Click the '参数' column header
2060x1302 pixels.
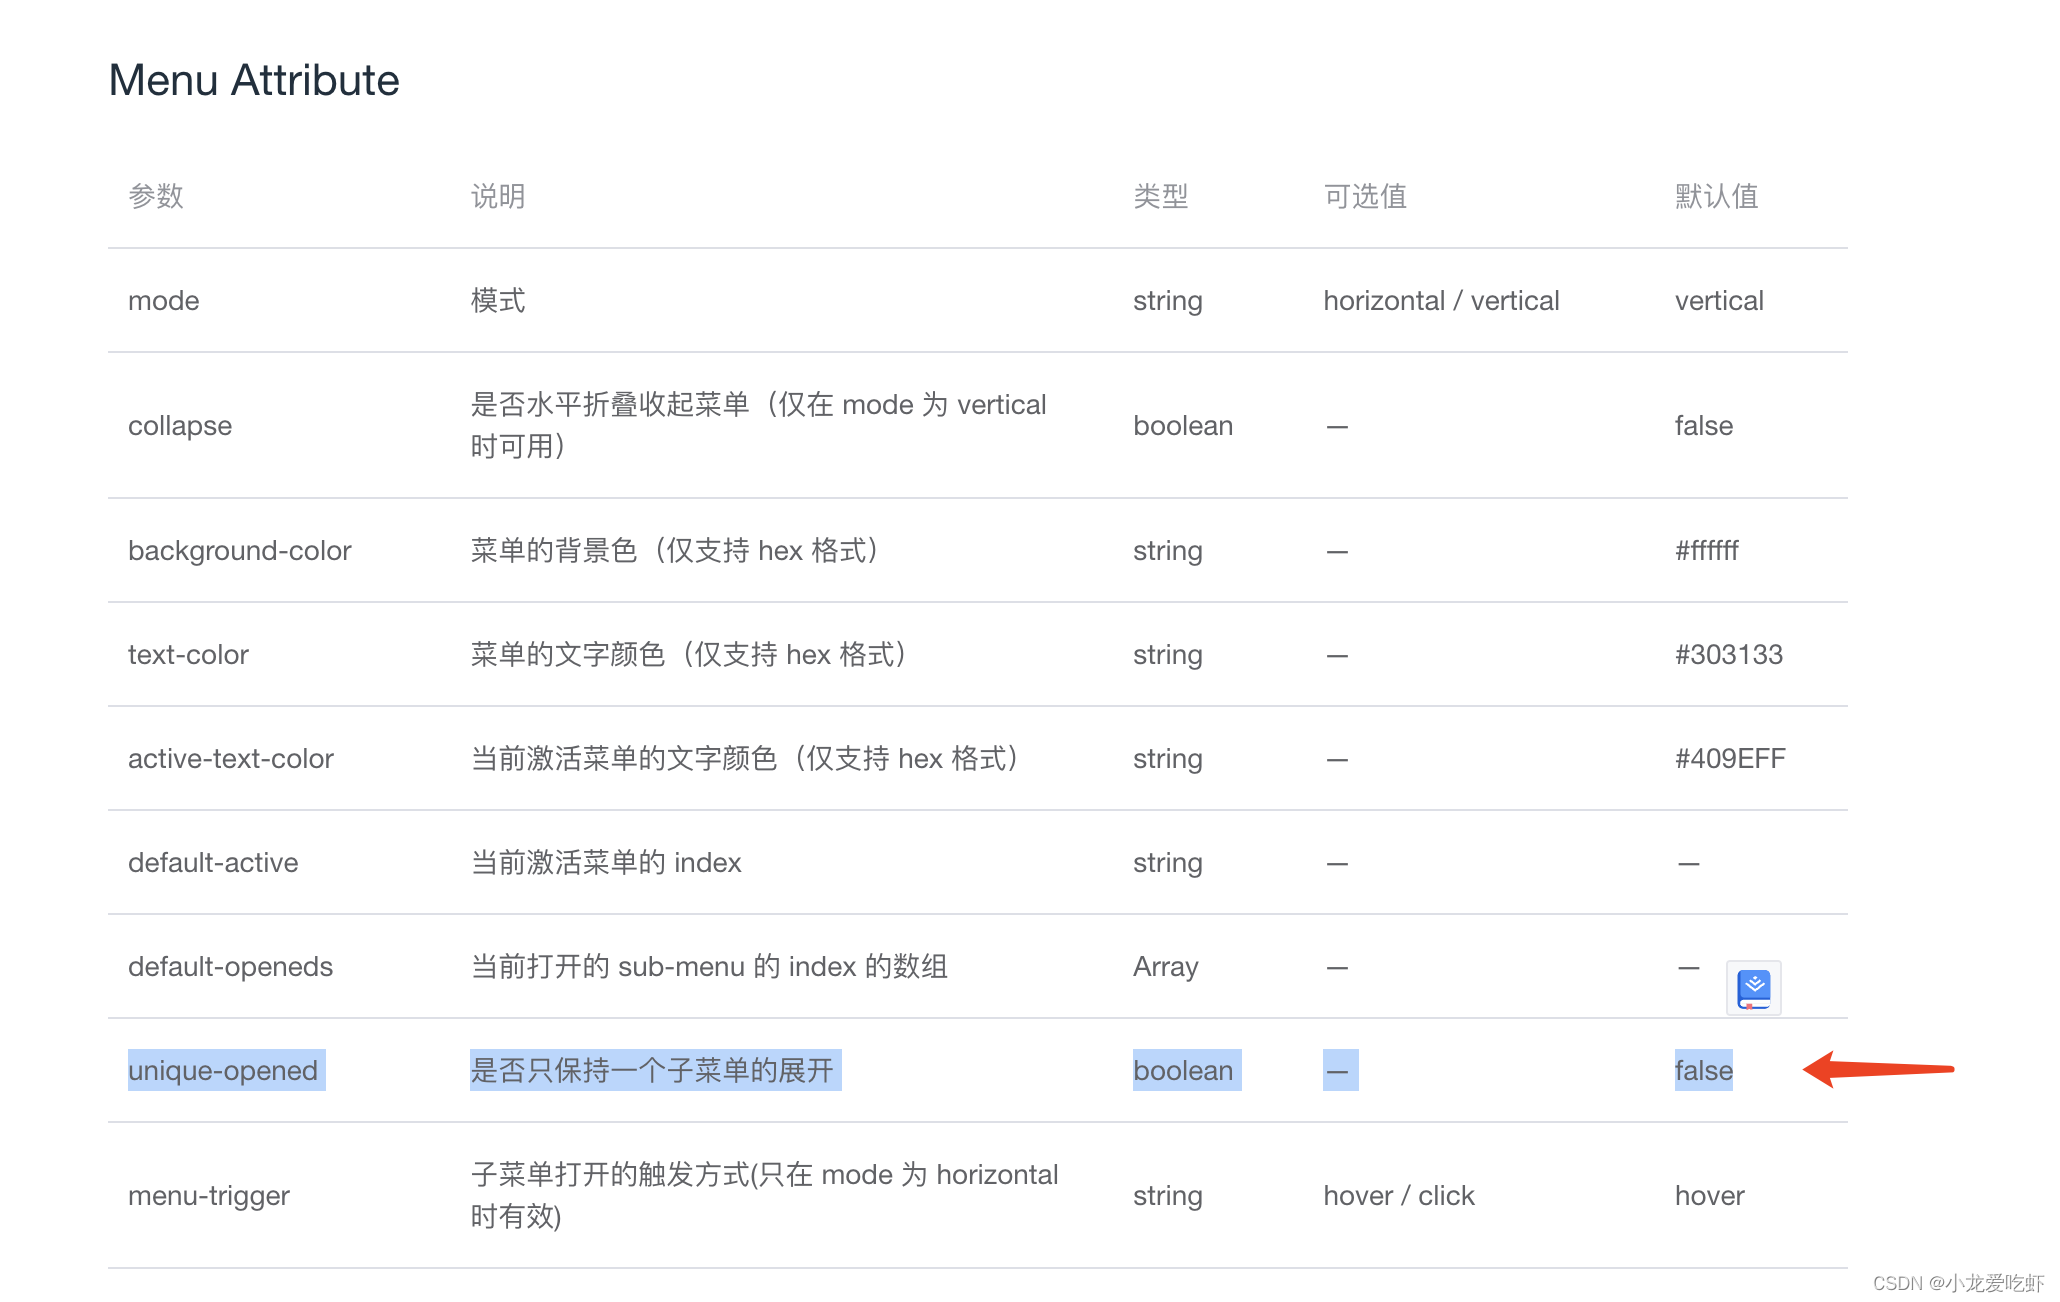(x=156, y=196)
